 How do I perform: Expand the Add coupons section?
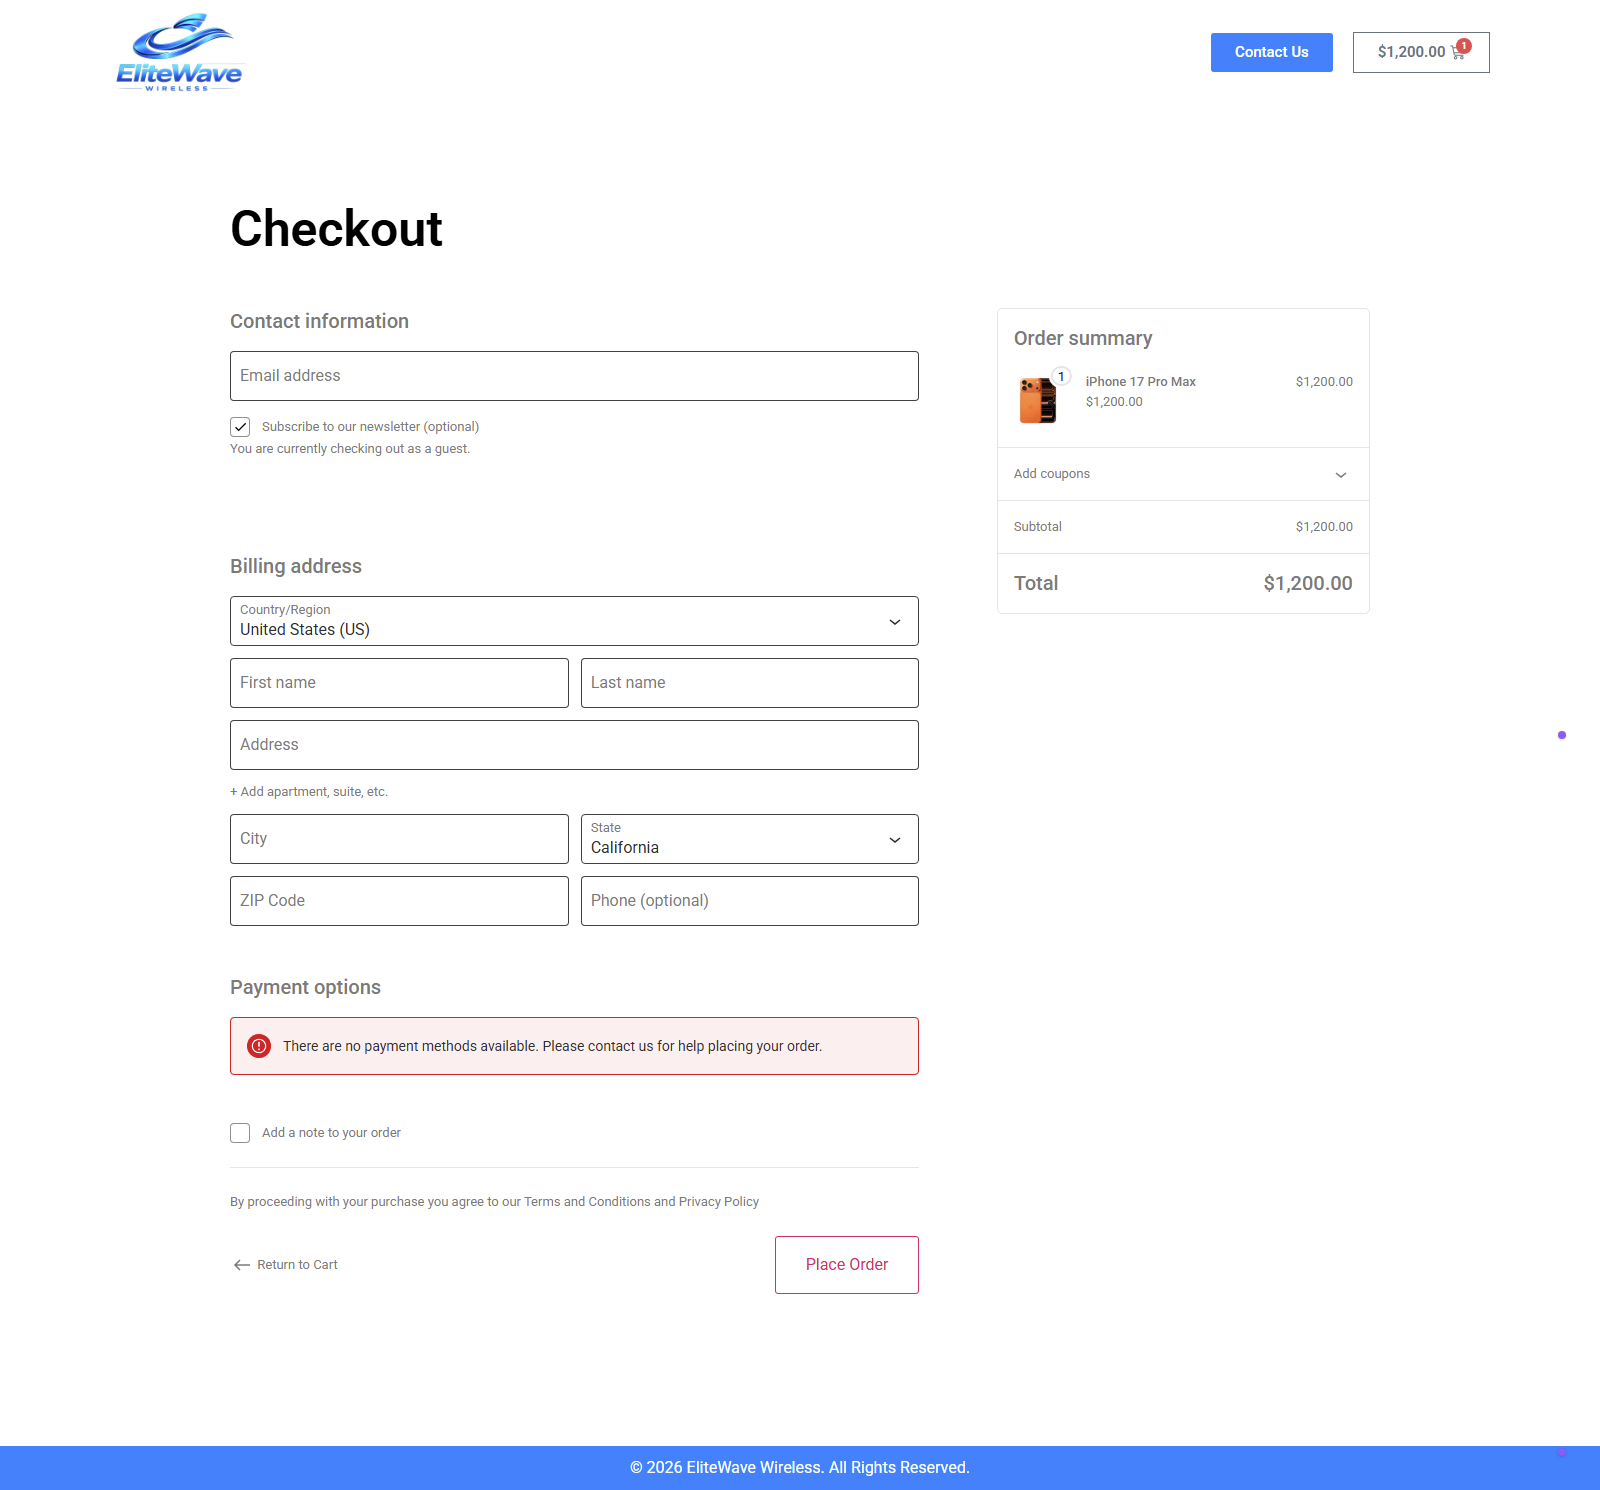[x=1182, y=474]
